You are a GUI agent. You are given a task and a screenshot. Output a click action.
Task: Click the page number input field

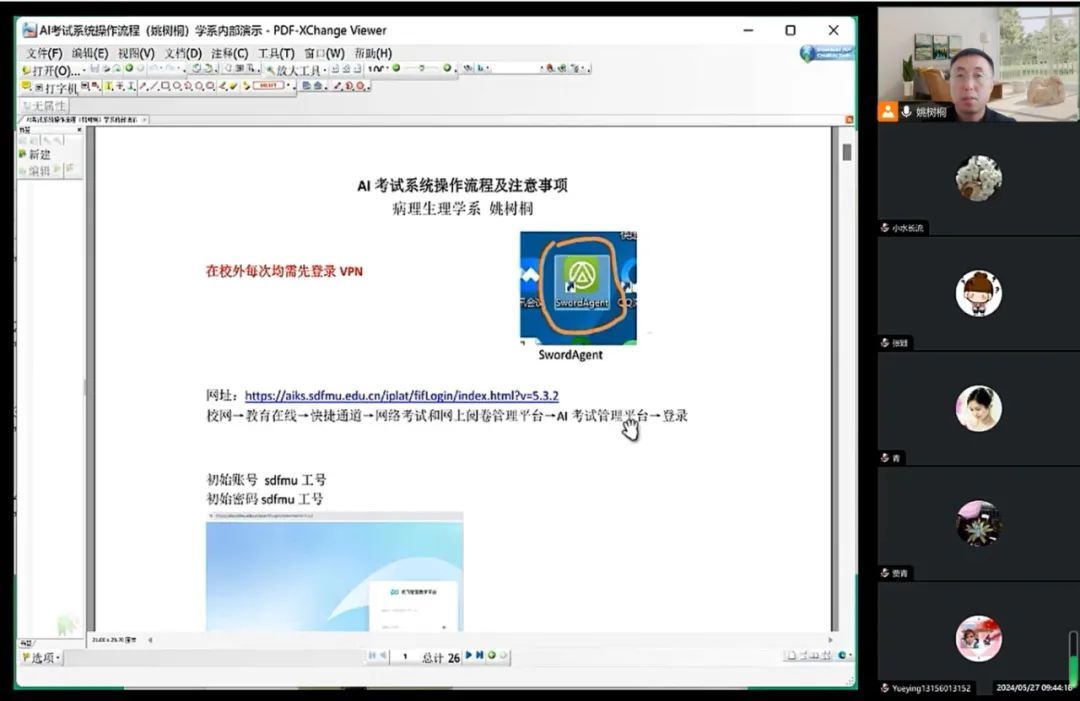click(405, 657)
